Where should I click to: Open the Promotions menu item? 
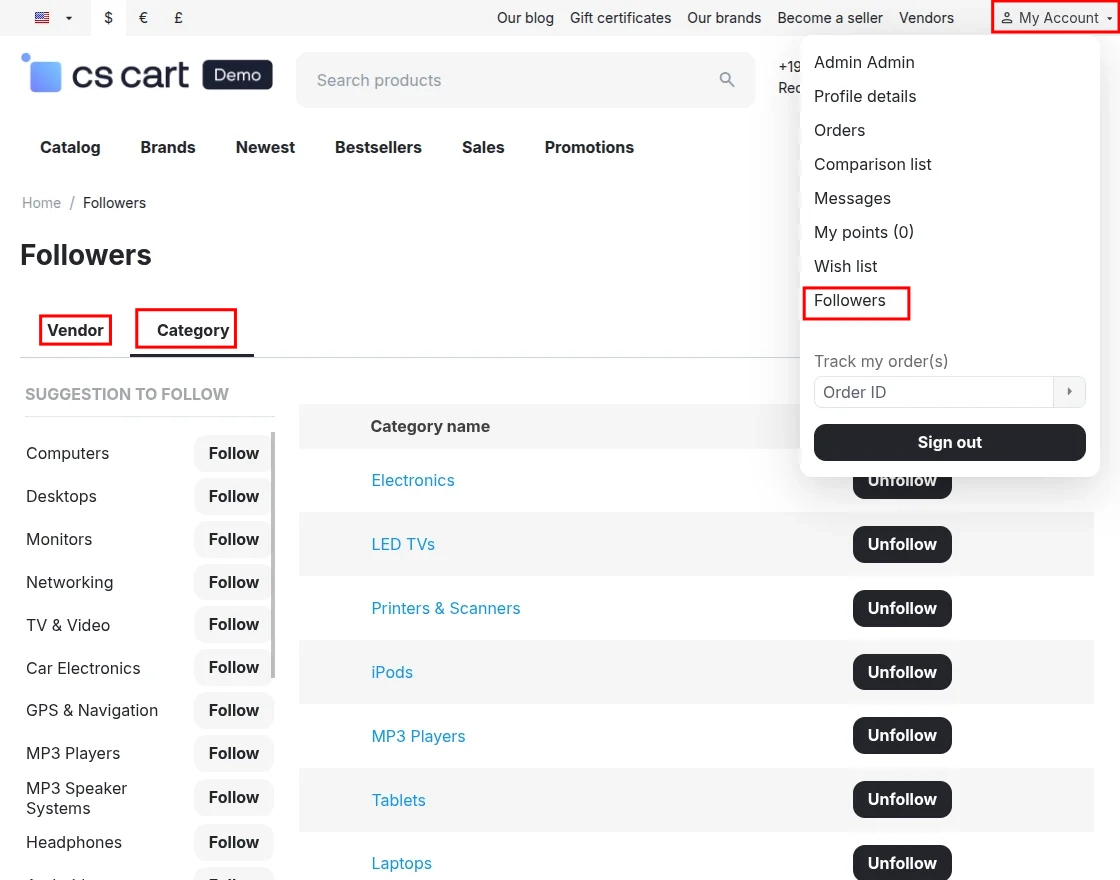tap(589, 147)
